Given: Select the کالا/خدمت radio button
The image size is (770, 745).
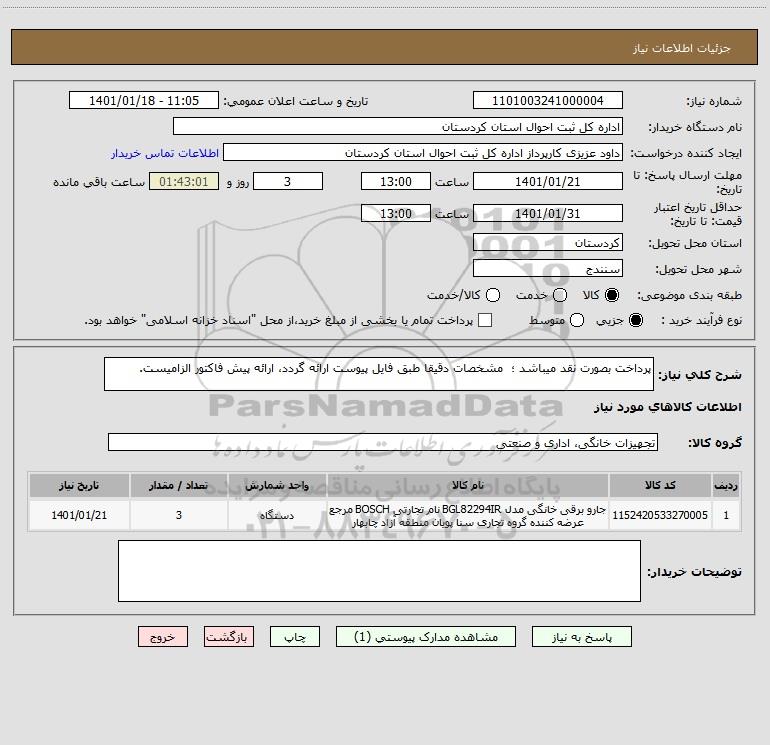Looking at the screenshot, I should (x=493, y=295).
